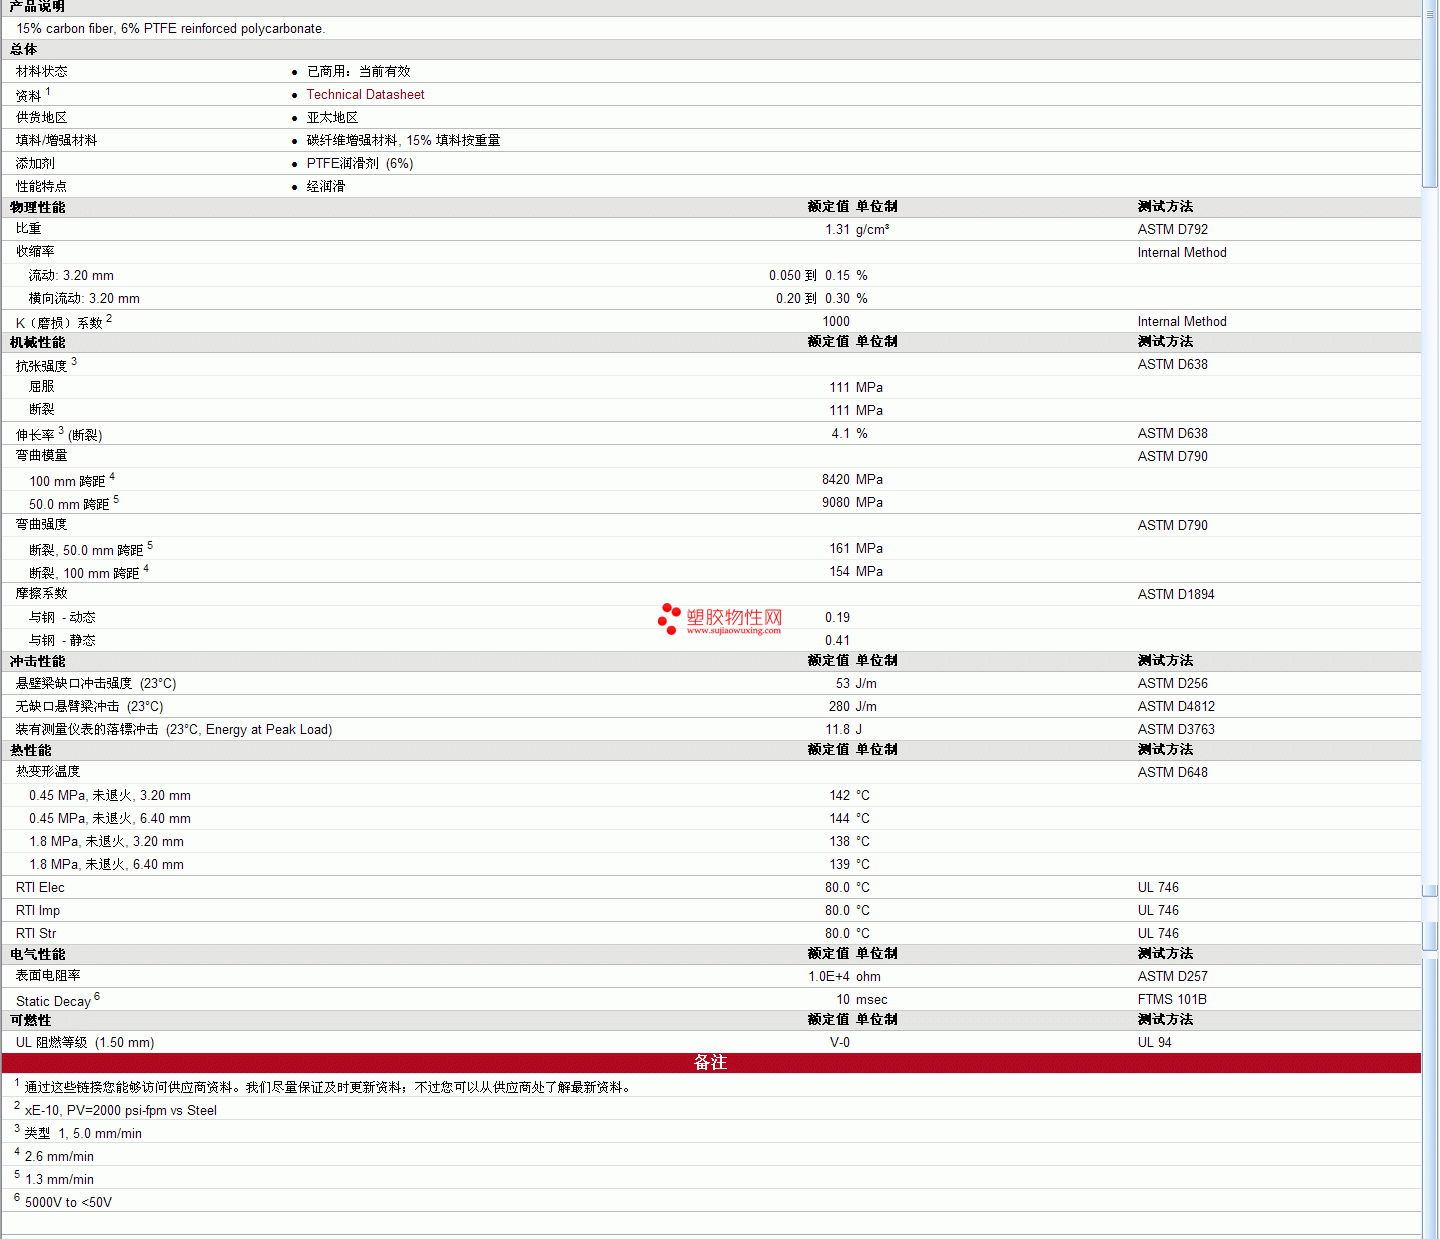Click the UL 94 test method cell
This screenshot has width=1440, height=1239.
click(x=1154, y=1043)
